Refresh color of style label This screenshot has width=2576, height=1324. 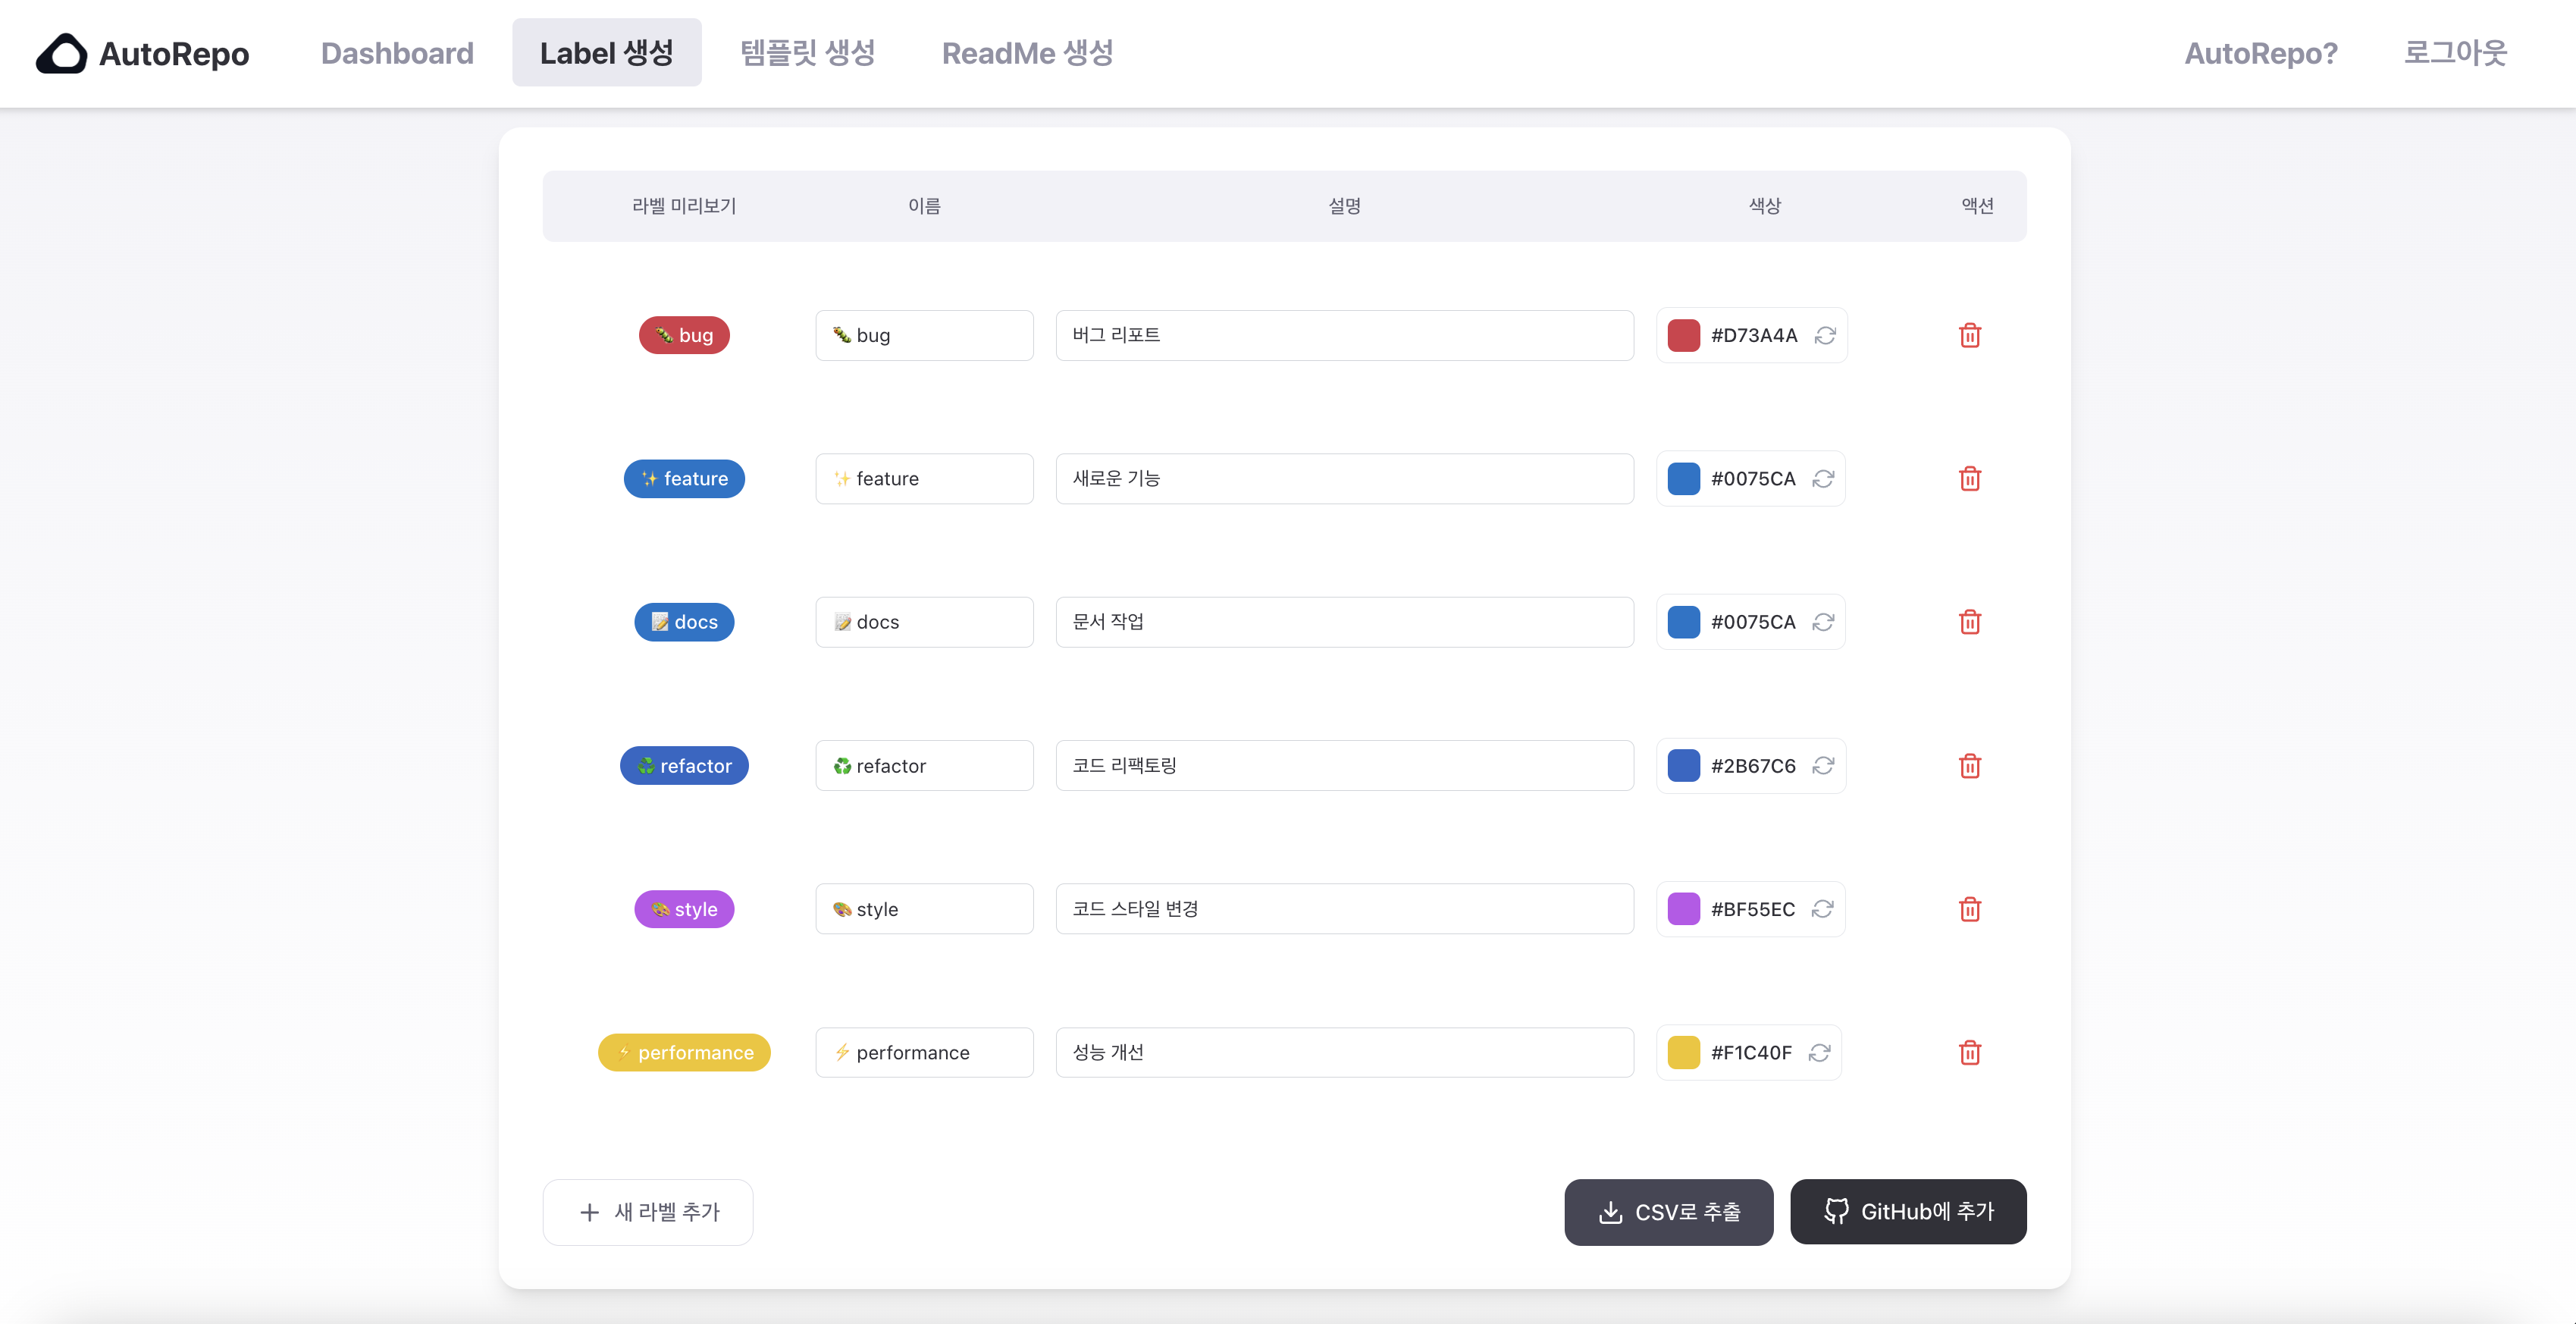(1822, 909)
